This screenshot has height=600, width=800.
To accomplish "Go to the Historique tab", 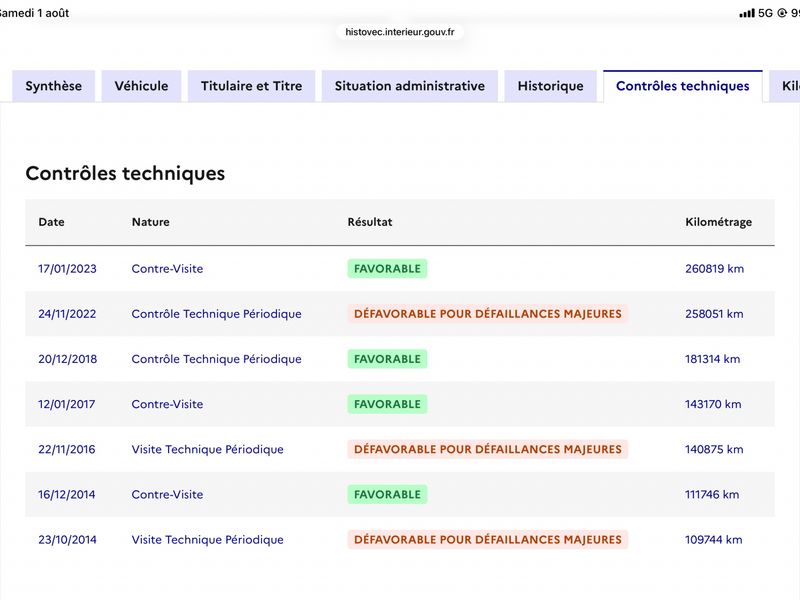I will point(551,86).
